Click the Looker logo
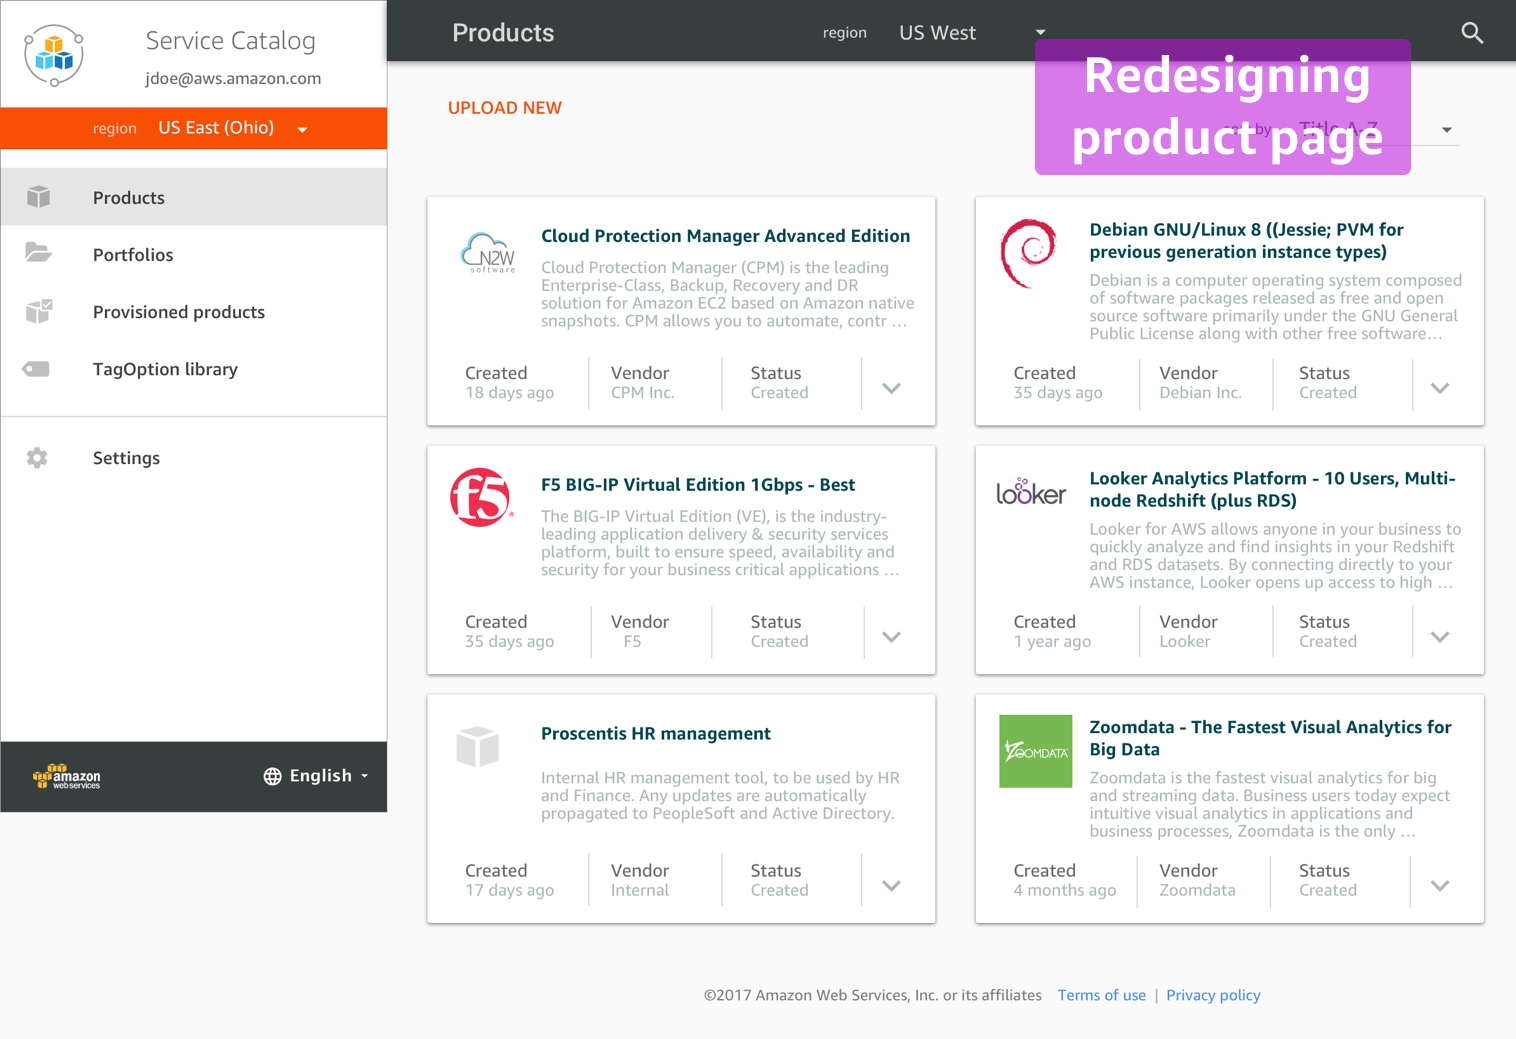1516x1039 pixels. (1031, 491)
